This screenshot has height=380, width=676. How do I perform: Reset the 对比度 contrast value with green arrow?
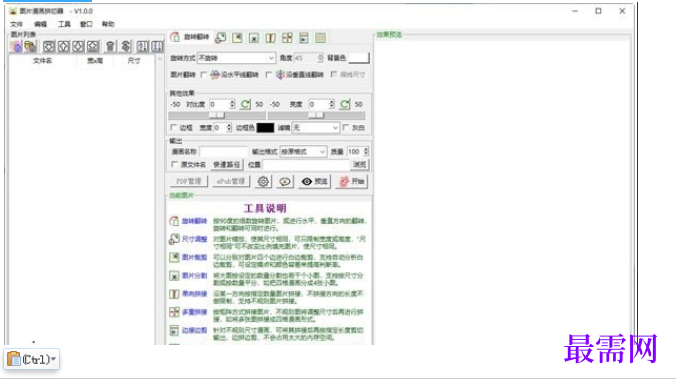245,104
